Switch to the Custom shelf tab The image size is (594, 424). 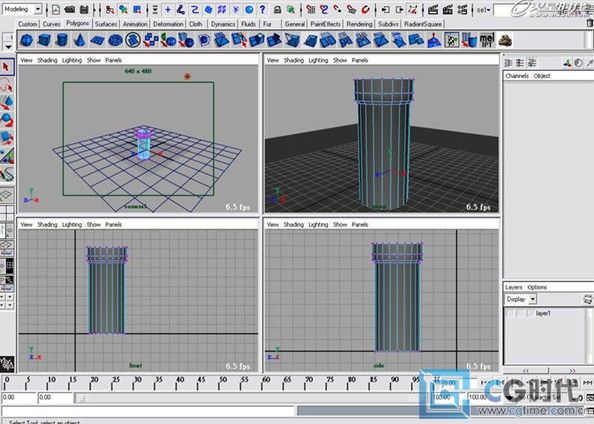coord(28,24)
